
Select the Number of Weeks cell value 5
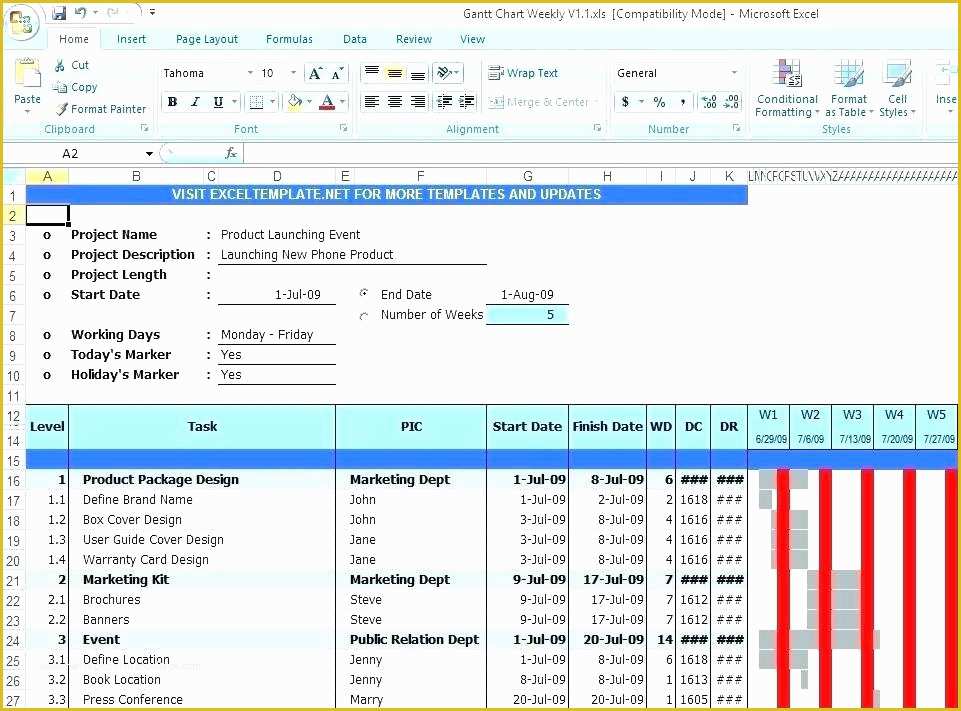[x=528, y=315]
